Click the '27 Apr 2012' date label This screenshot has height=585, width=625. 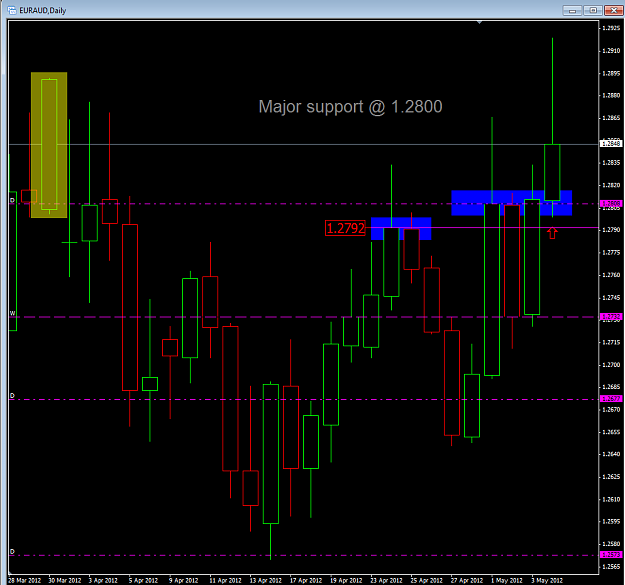coord(467,580)
